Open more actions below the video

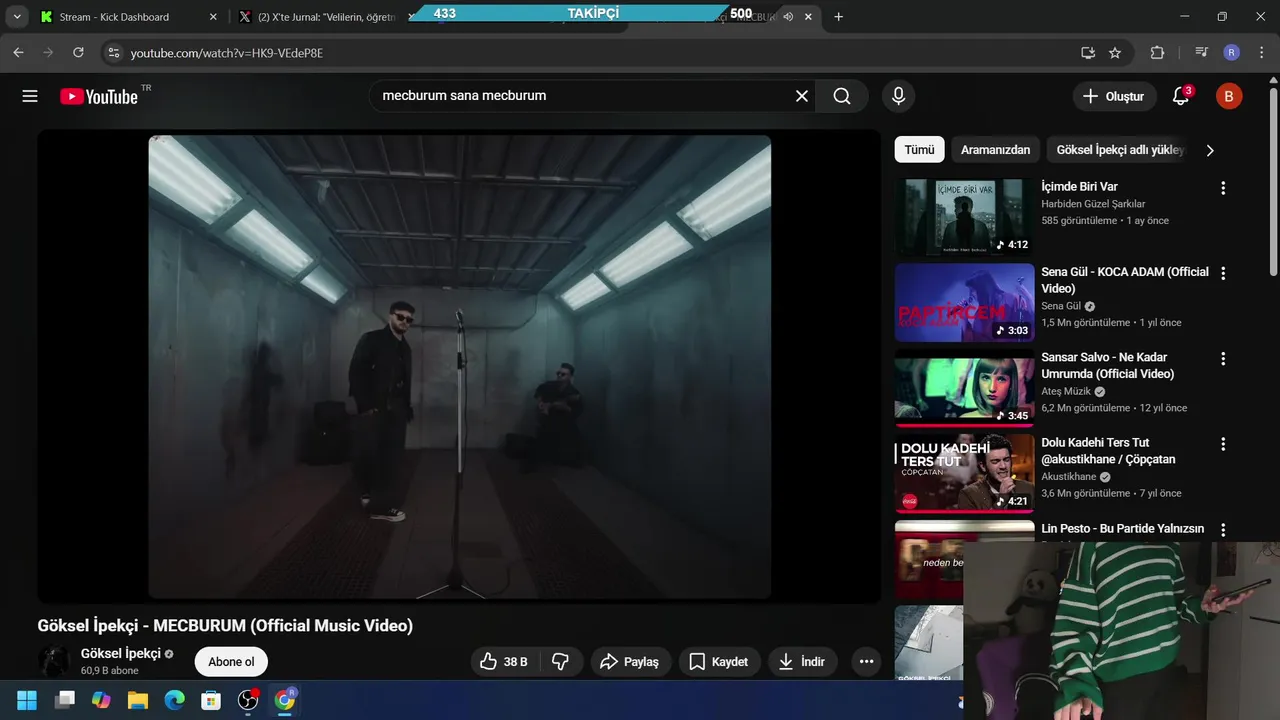866,661
